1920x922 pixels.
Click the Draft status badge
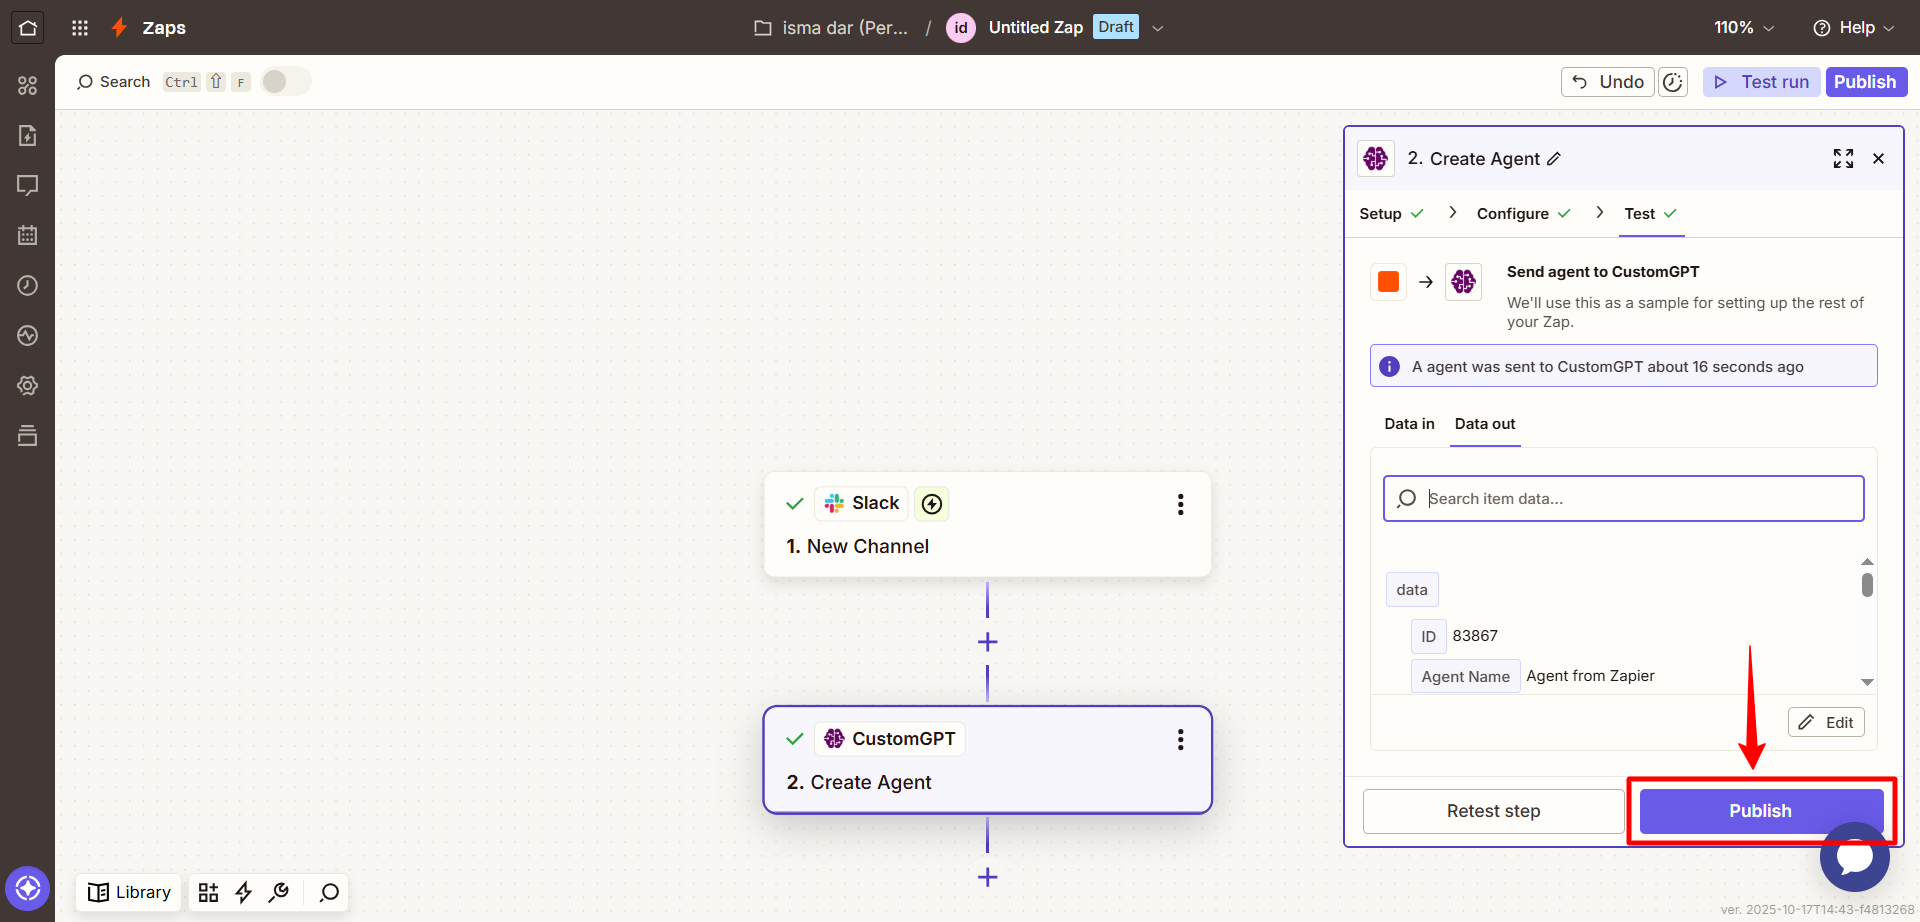click(x=1116, y=27)
